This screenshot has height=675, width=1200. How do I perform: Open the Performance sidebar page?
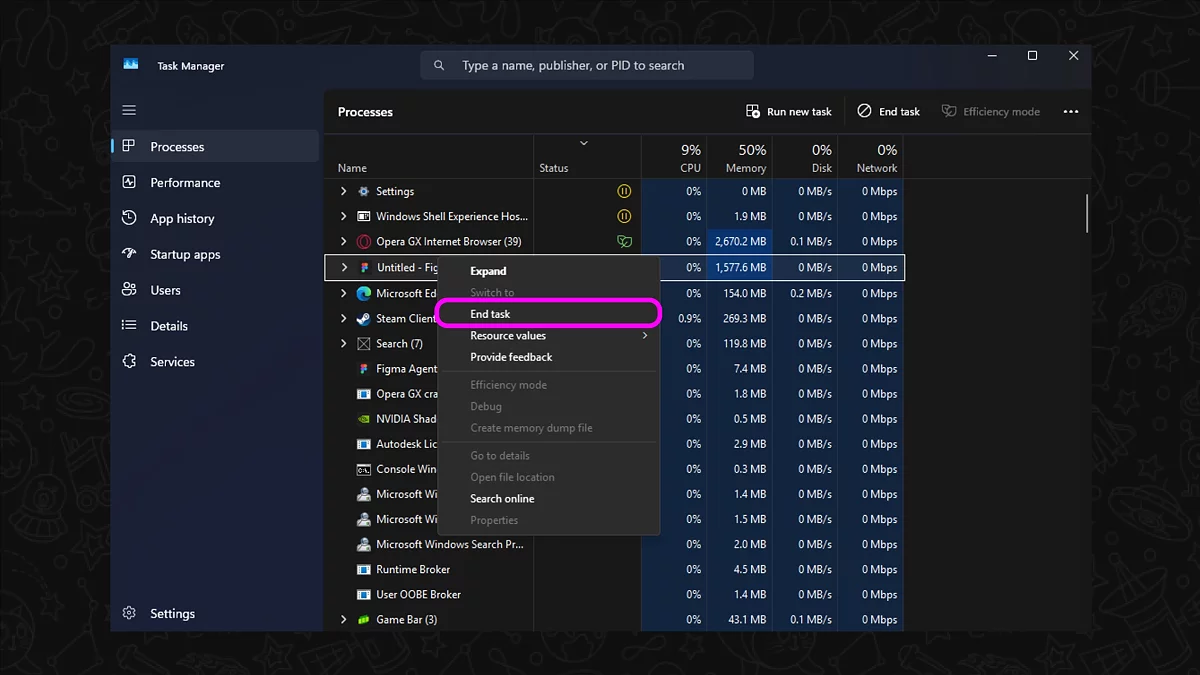pyautogui.click(x=184, y=183)
